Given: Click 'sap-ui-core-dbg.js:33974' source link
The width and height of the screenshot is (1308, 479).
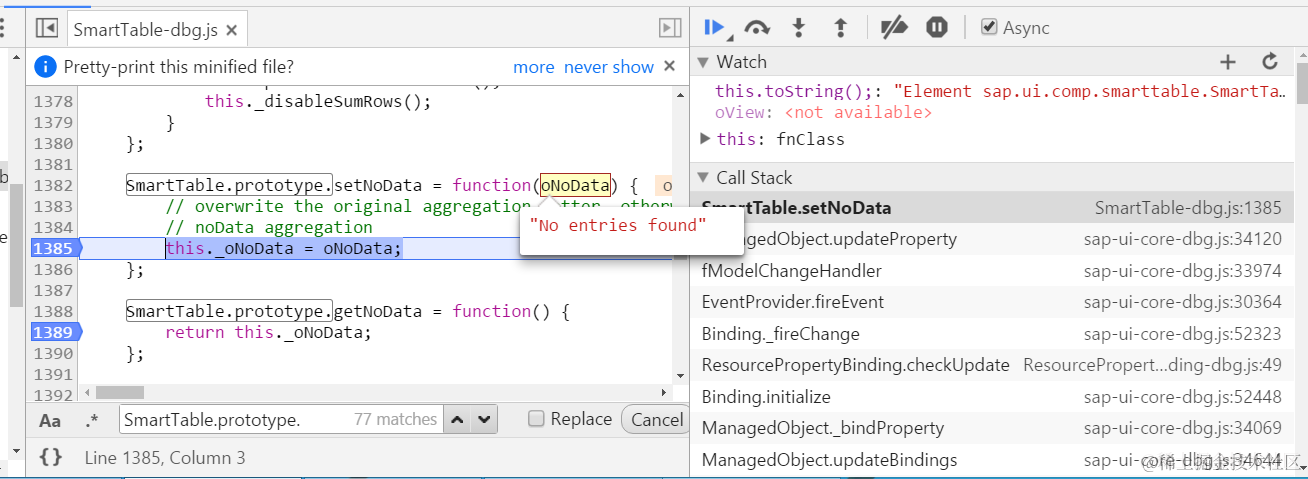Looking at the screenshot, I should coord(1182,271).
